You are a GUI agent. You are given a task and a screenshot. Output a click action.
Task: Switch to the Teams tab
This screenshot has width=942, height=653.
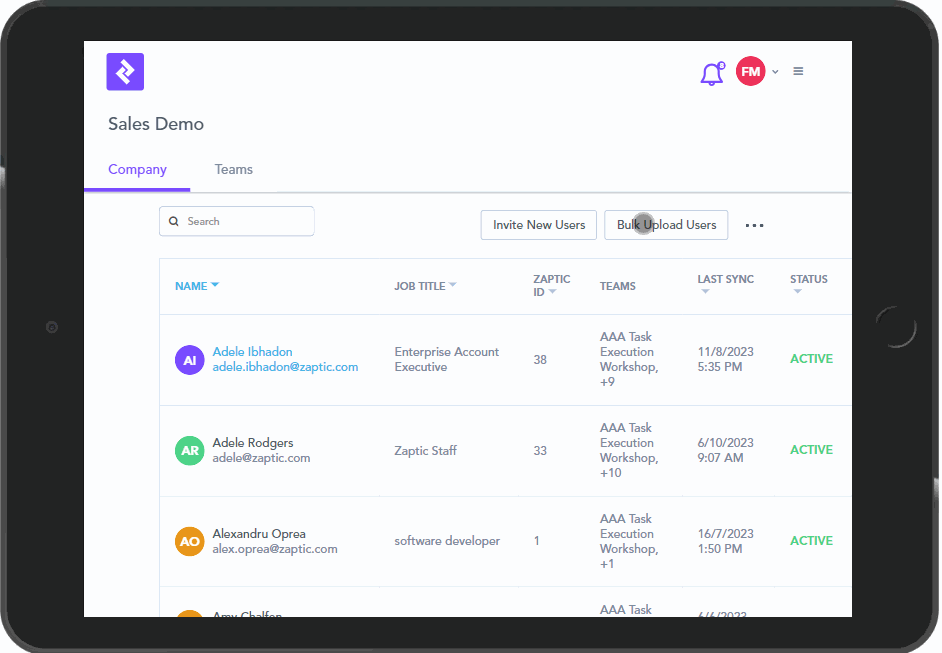tap(233, 170)
